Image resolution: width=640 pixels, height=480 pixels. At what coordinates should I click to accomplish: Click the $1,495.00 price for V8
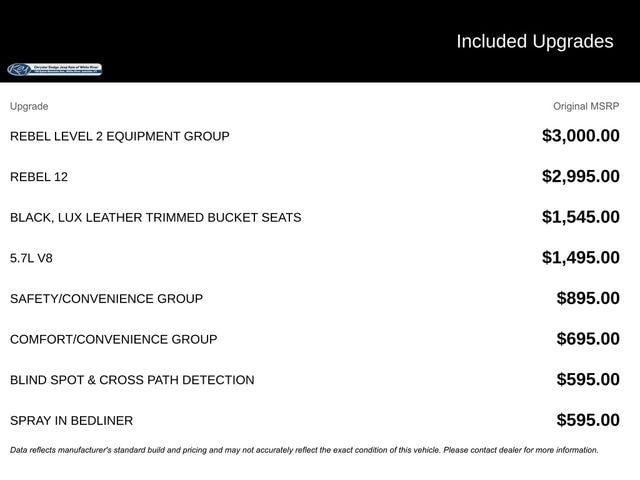tap(580, 258)
